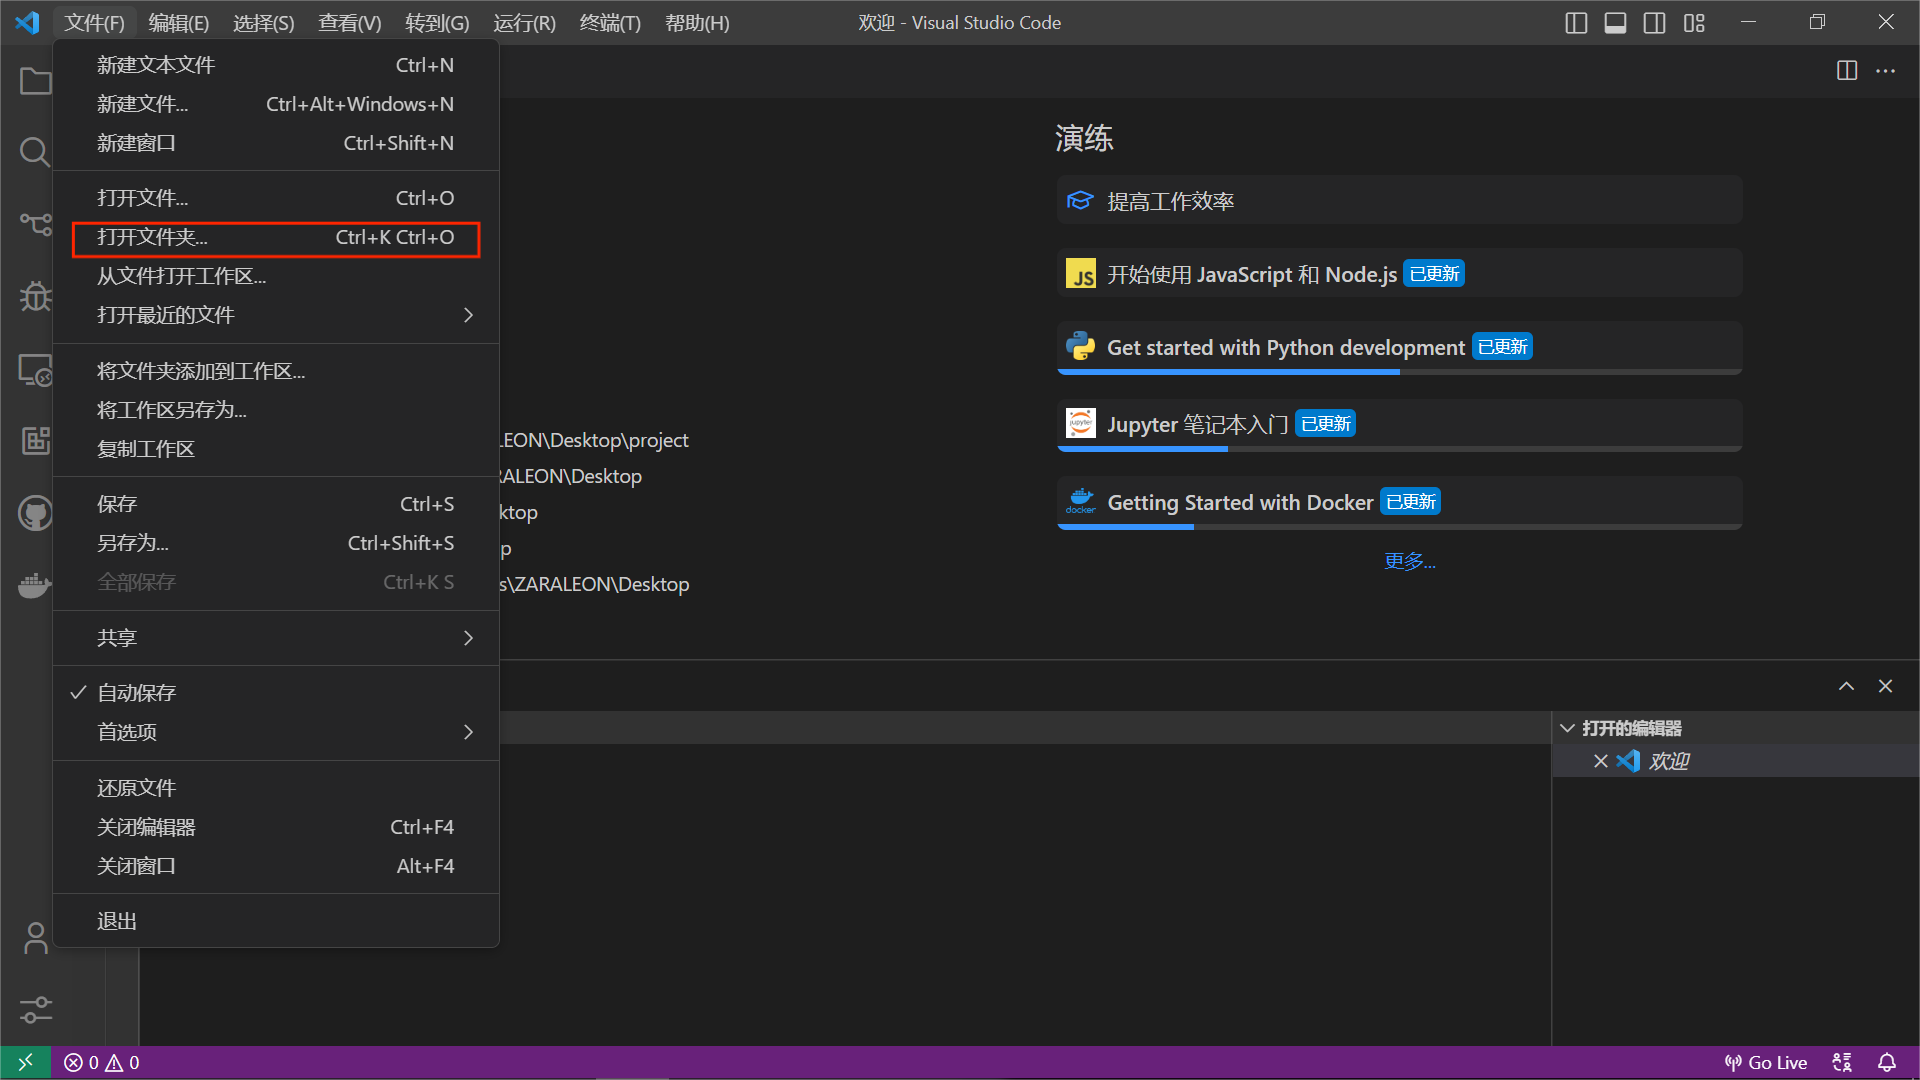The height and width of the screenshot is (1080, 1920).
Task: Open the Docker sidebar icon
Action: tap(35, 585)
